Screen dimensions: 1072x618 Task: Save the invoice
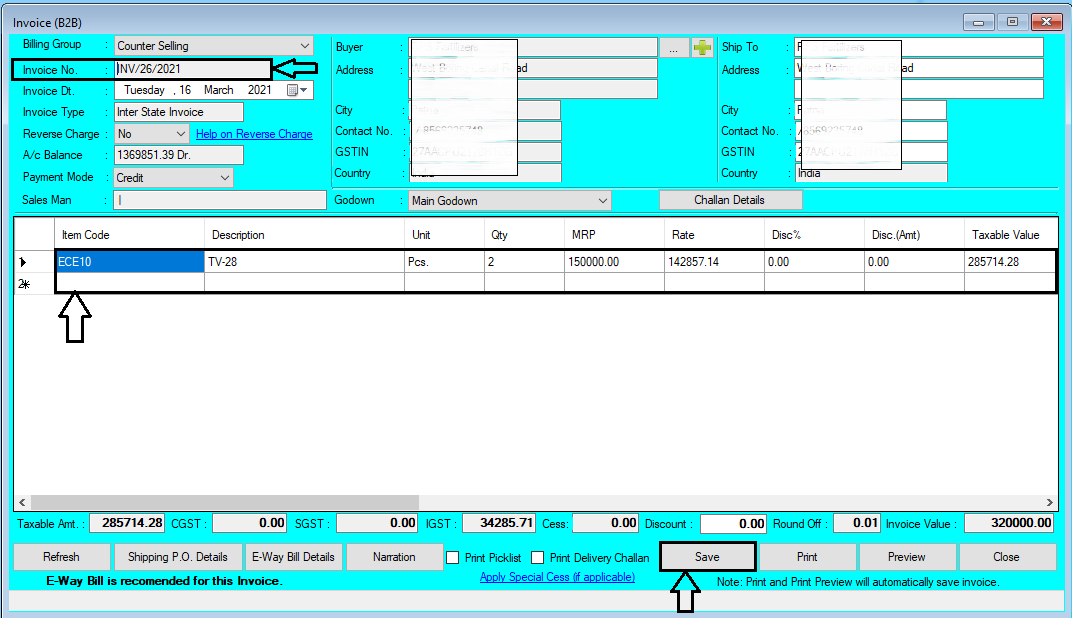coord(707,557)
